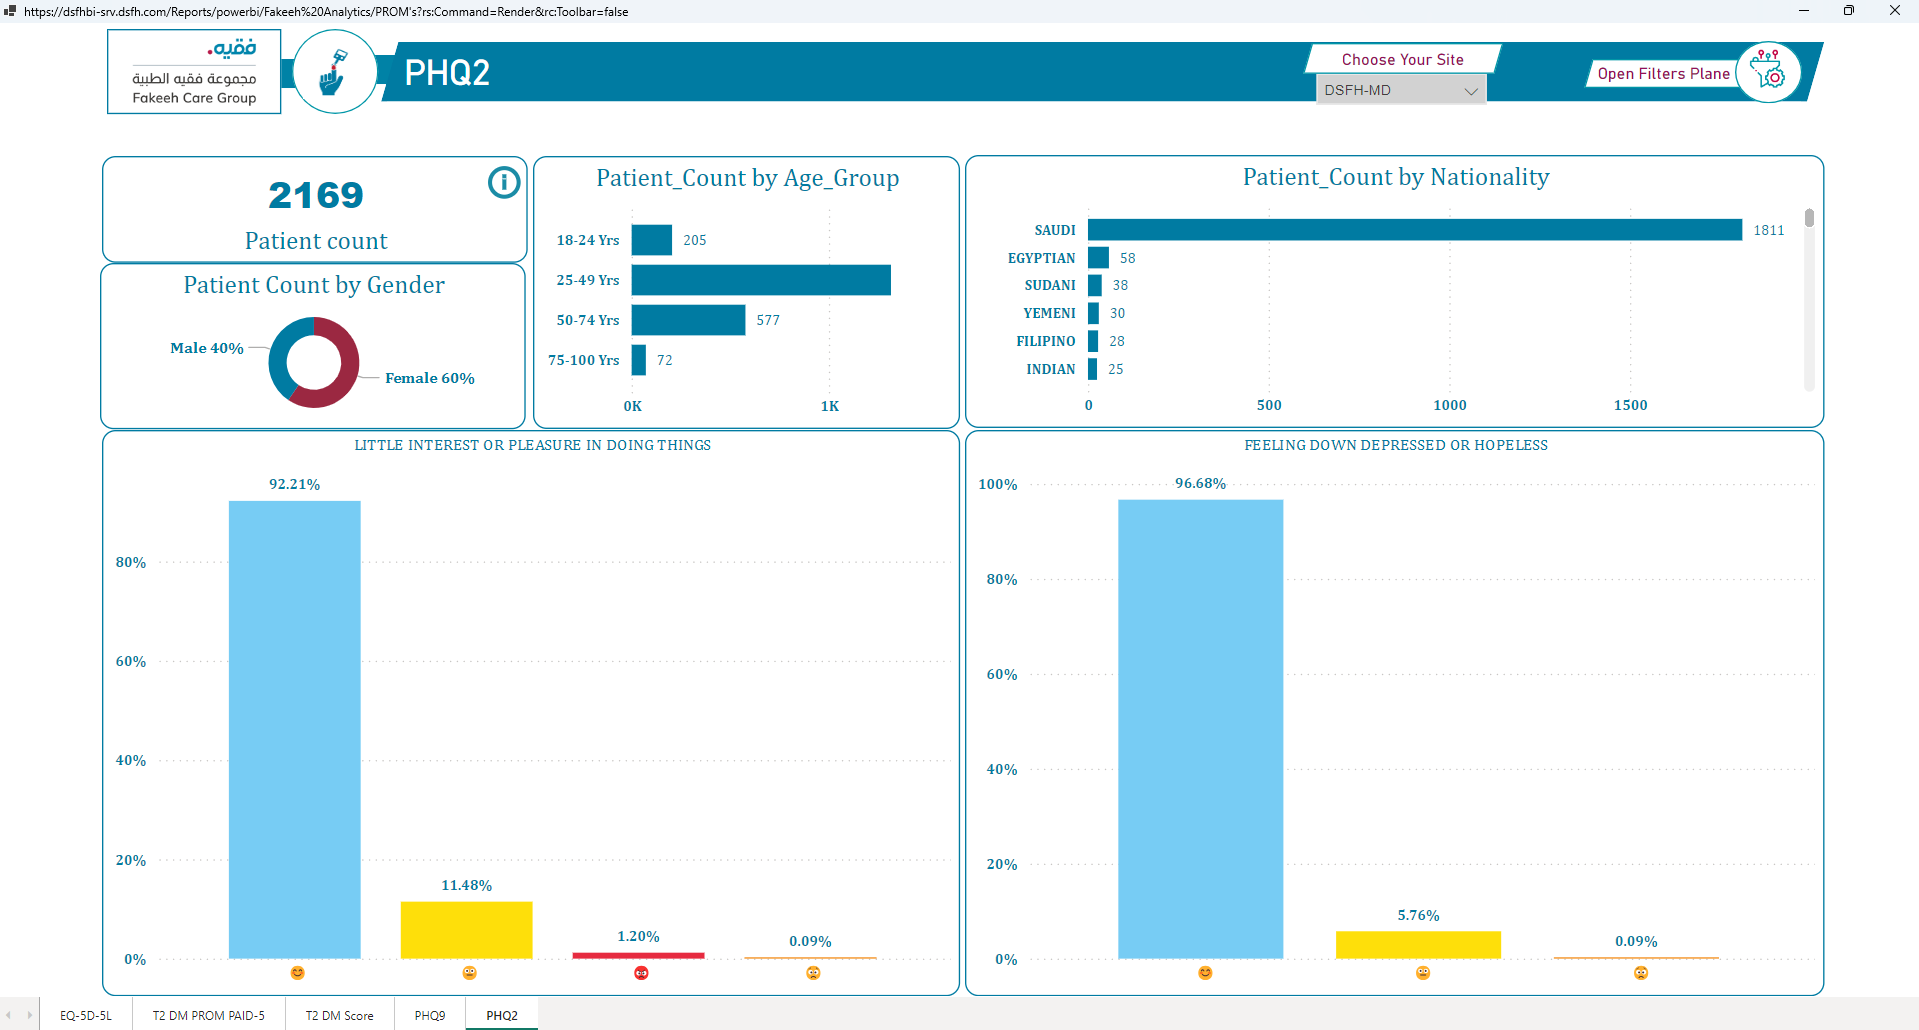Click the Patient_Count by Age_Group title
Screen dimensions: 1919x1030
[x=748, y=178]
